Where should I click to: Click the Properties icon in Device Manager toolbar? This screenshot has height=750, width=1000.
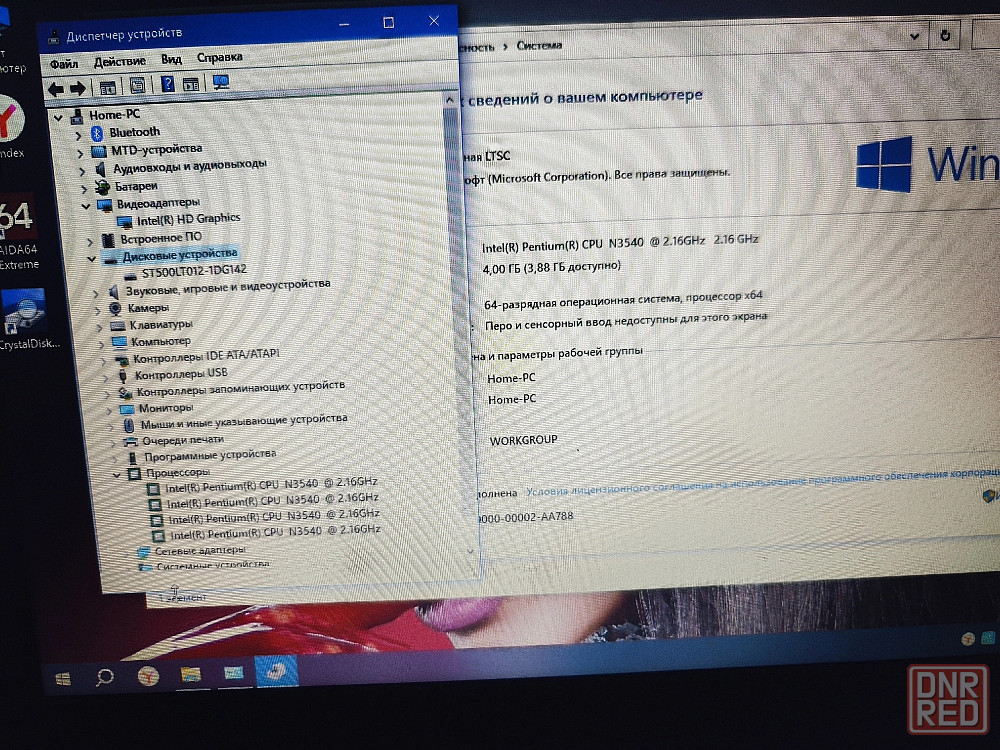137,85
